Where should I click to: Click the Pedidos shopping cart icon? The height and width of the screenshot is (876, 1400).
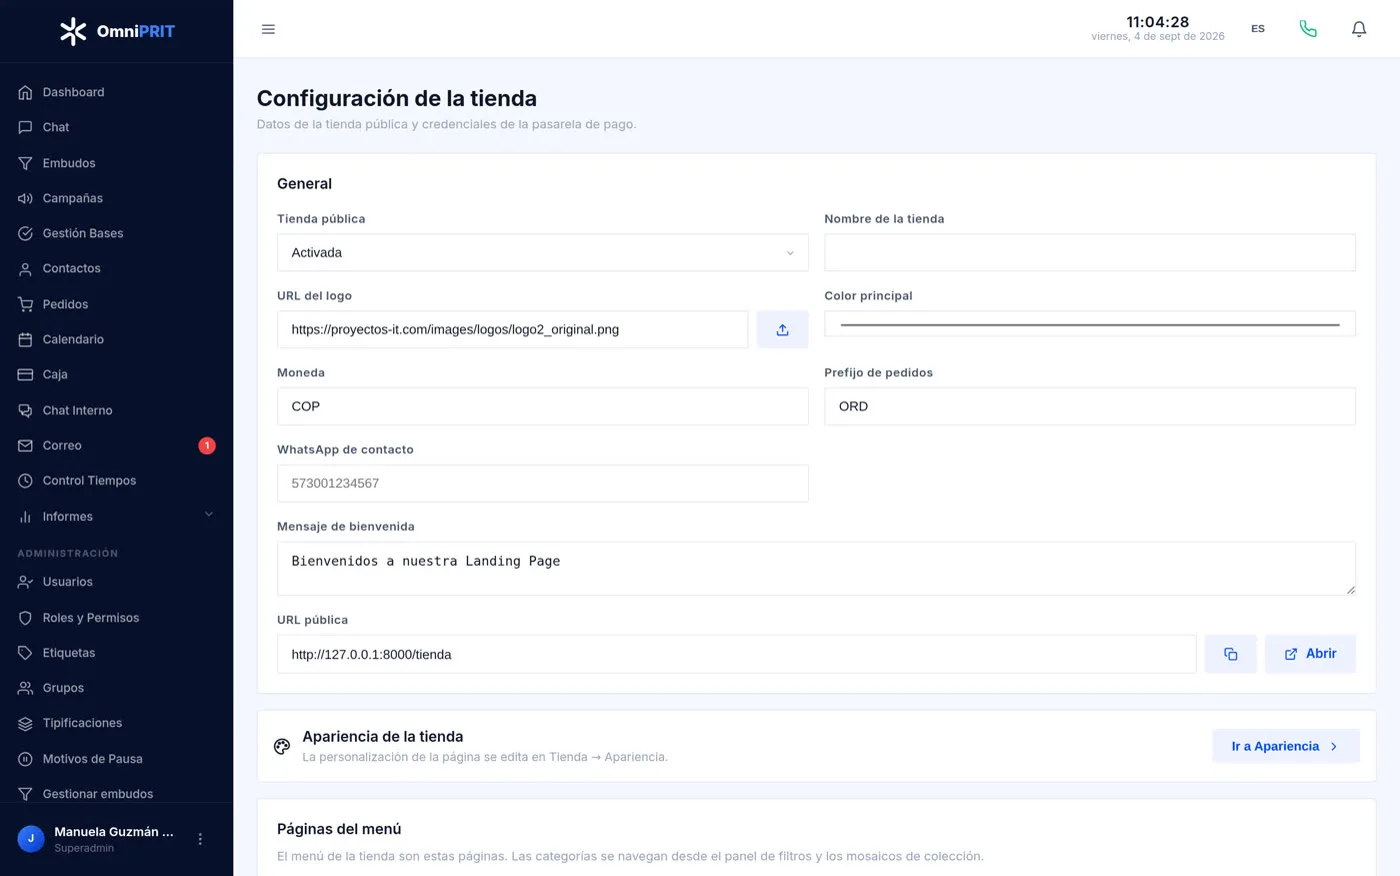pos(26,304)
